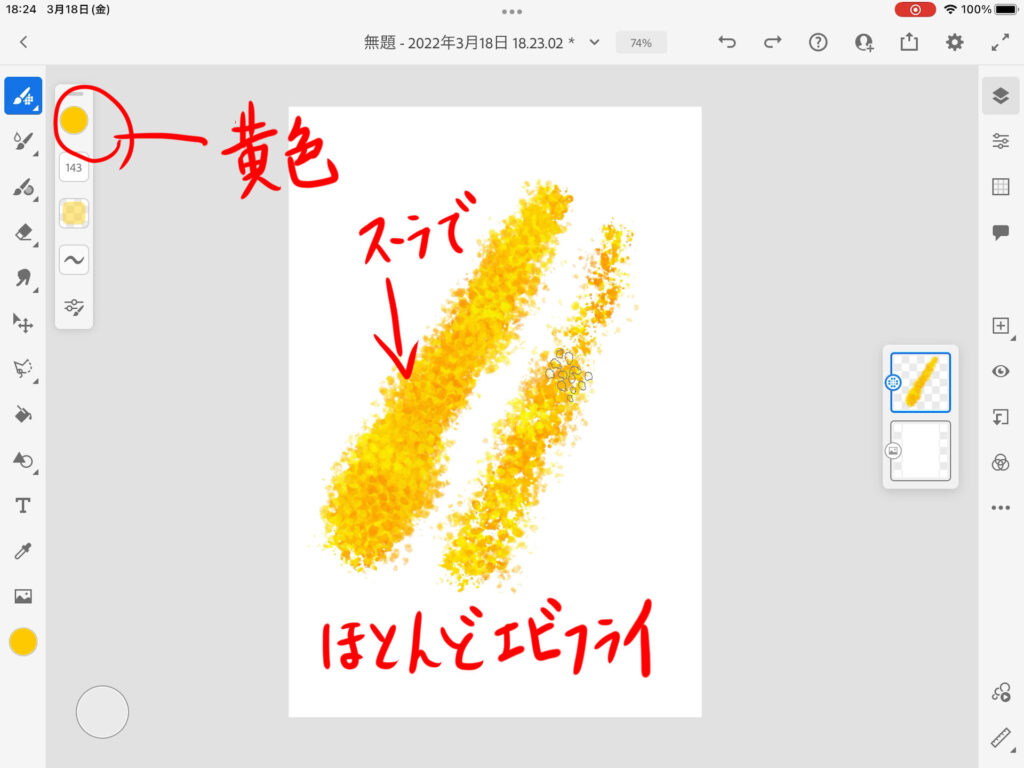Add a new layer
Image resolution: width=1024 pixels, height=768 pixels.
[x=1000, y=326]
